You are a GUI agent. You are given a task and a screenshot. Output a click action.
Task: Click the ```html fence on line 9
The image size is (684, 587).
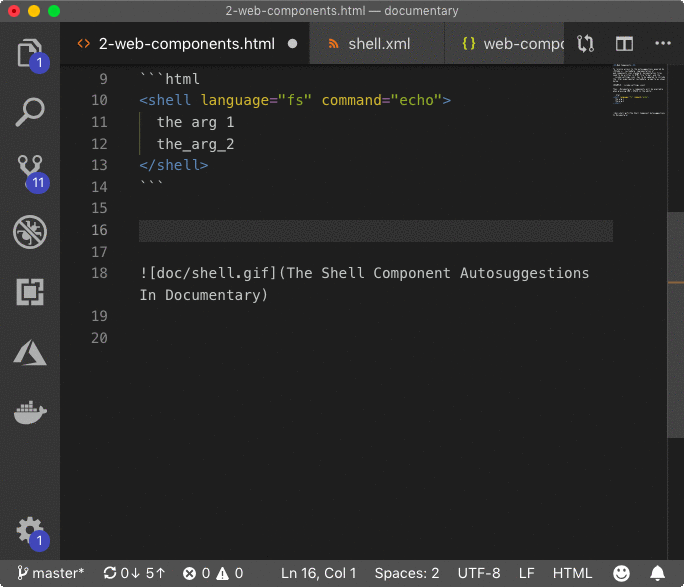click(170, 79)
